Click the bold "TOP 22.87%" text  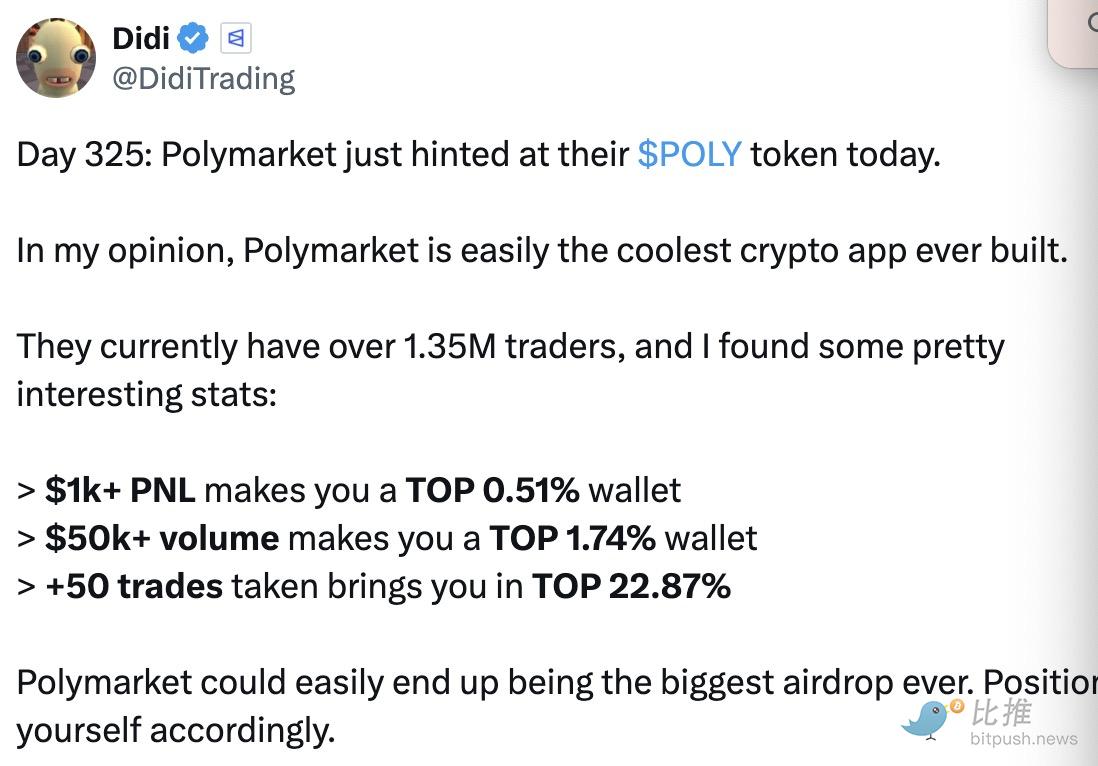tap(631, 586)
